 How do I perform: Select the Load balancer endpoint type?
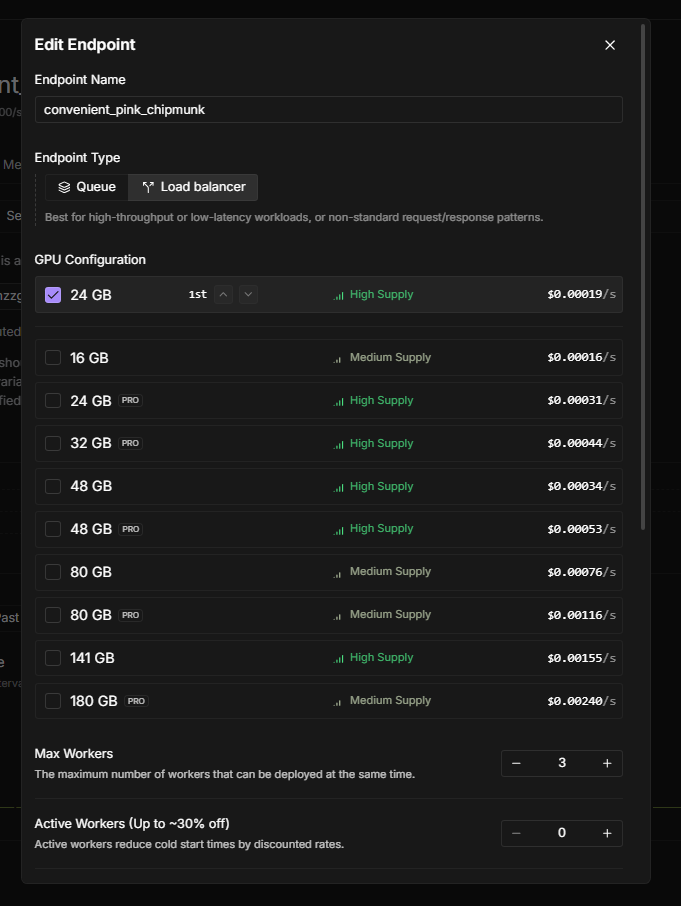pos(194,187)
